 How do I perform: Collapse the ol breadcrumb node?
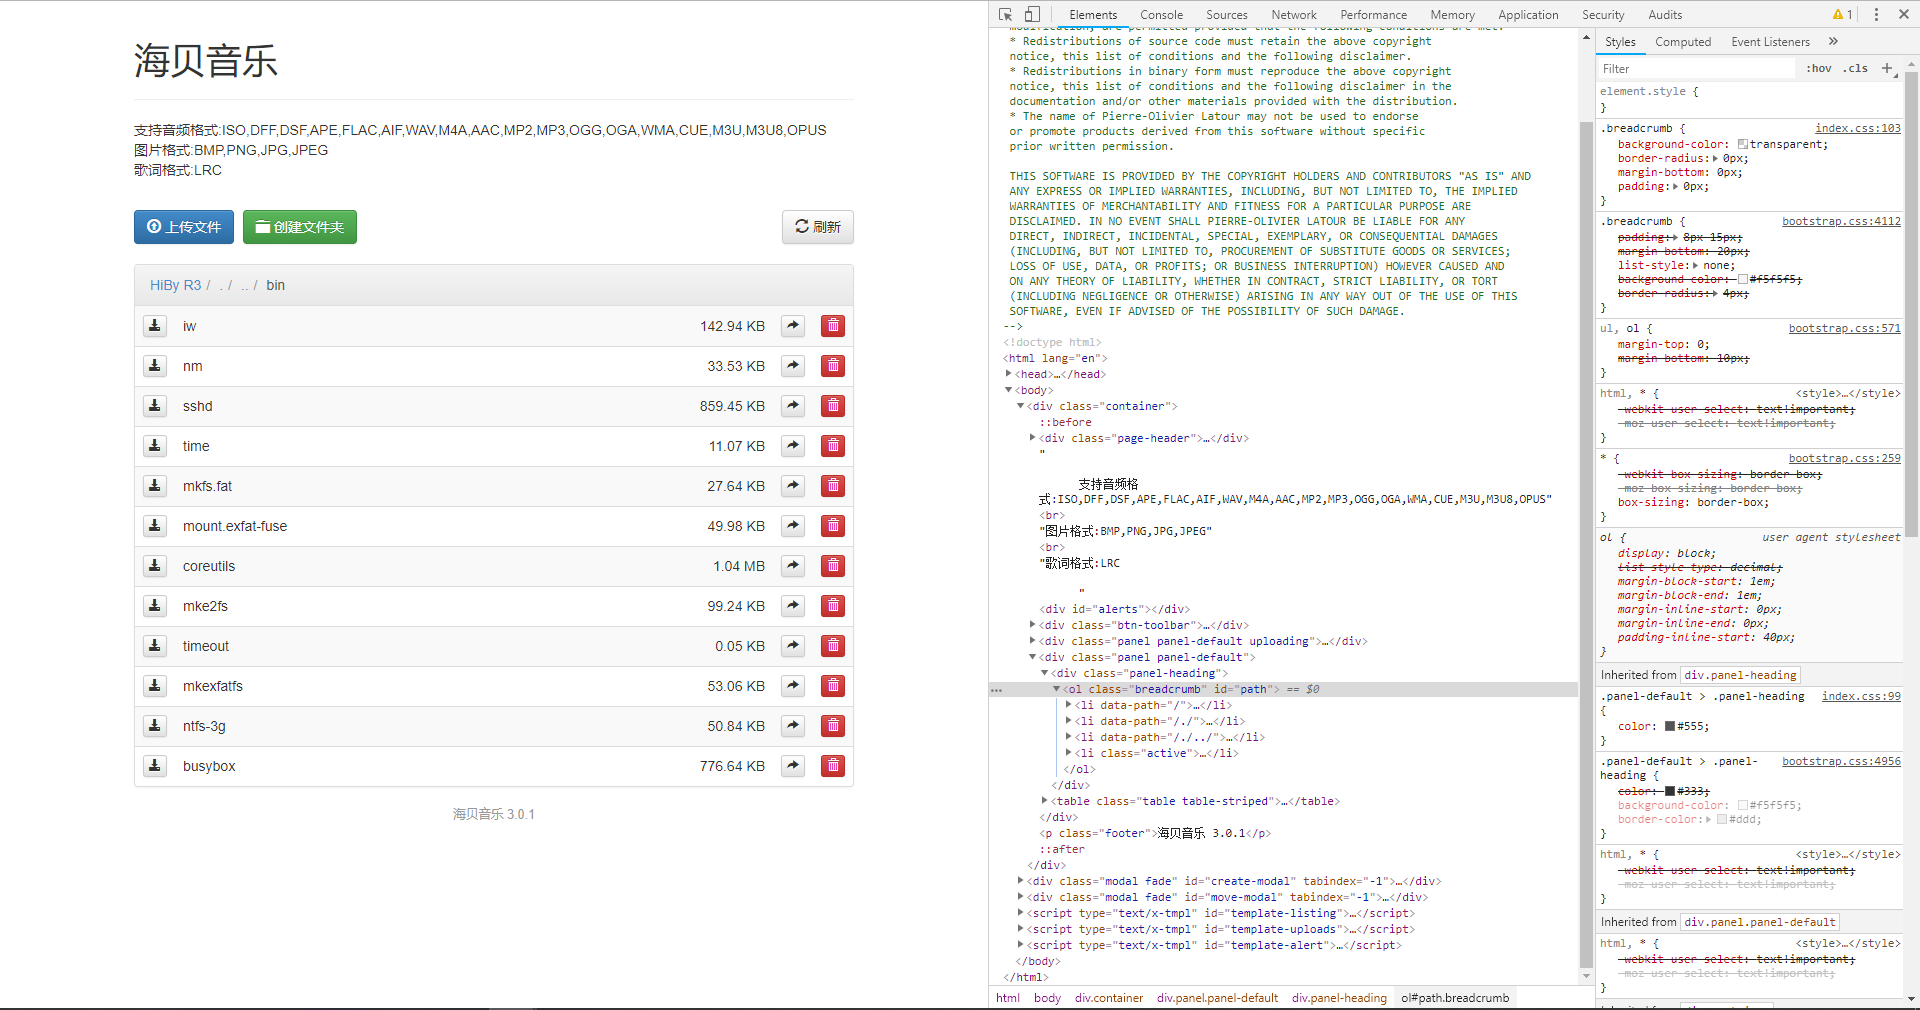1056,689
